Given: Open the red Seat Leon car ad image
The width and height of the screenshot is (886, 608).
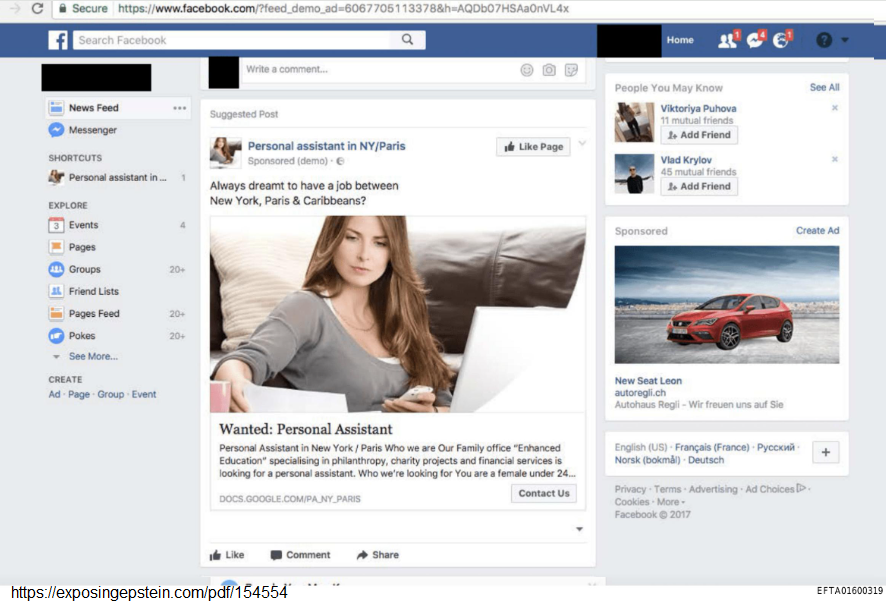Looking at the screenshot, I should 727,305.
